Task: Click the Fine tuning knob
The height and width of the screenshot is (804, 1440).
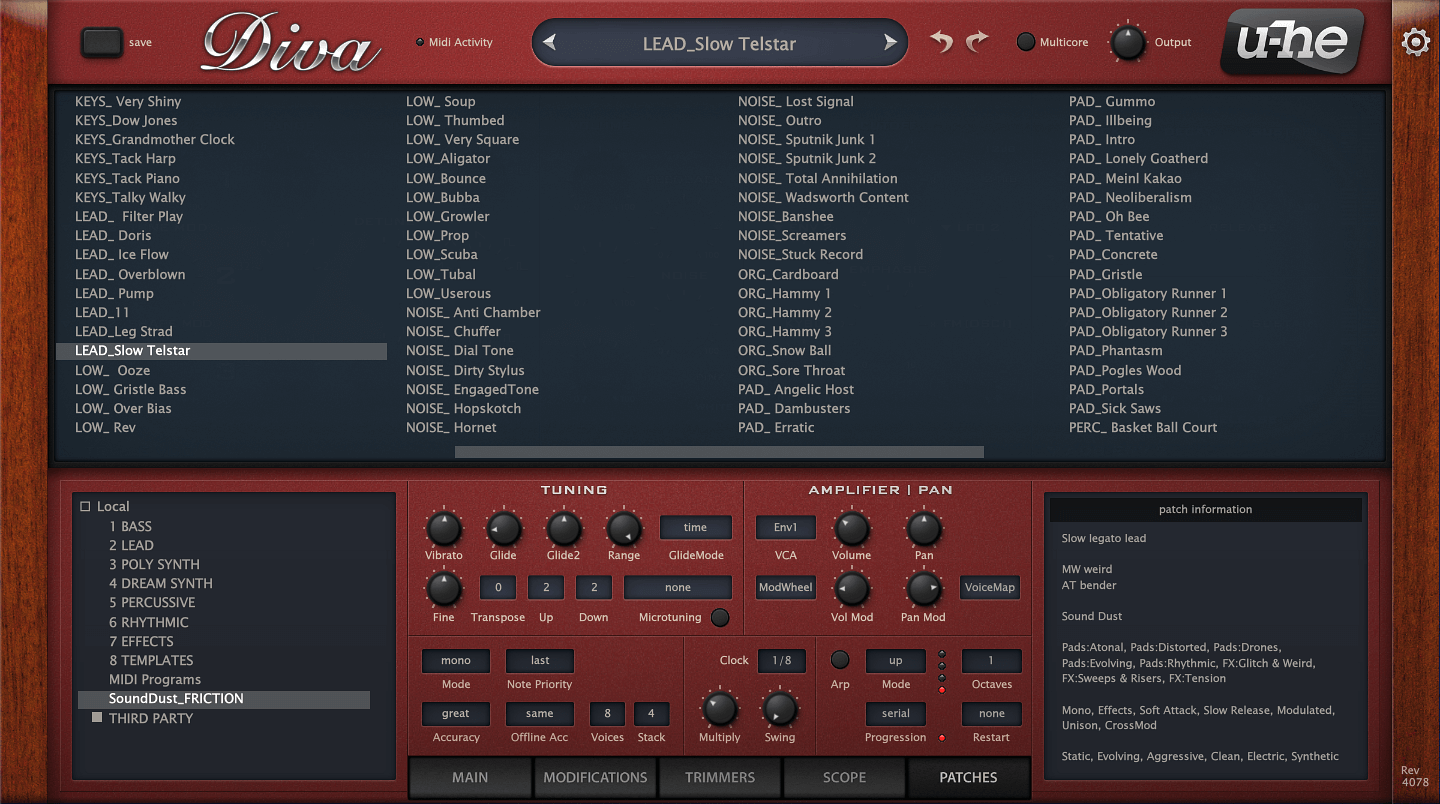Action: coord(444,589)
